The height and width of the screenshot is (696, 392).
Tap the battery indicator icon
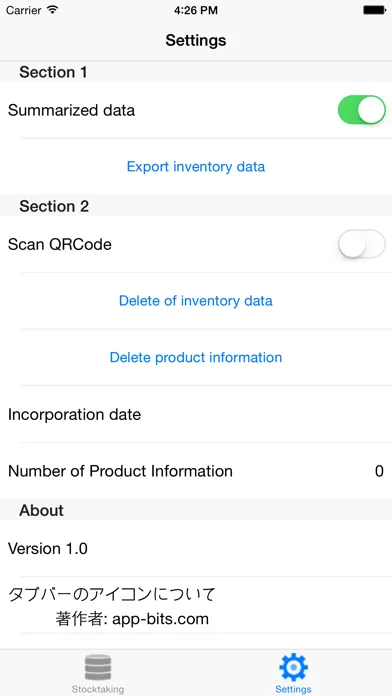[x=375, y=10]
